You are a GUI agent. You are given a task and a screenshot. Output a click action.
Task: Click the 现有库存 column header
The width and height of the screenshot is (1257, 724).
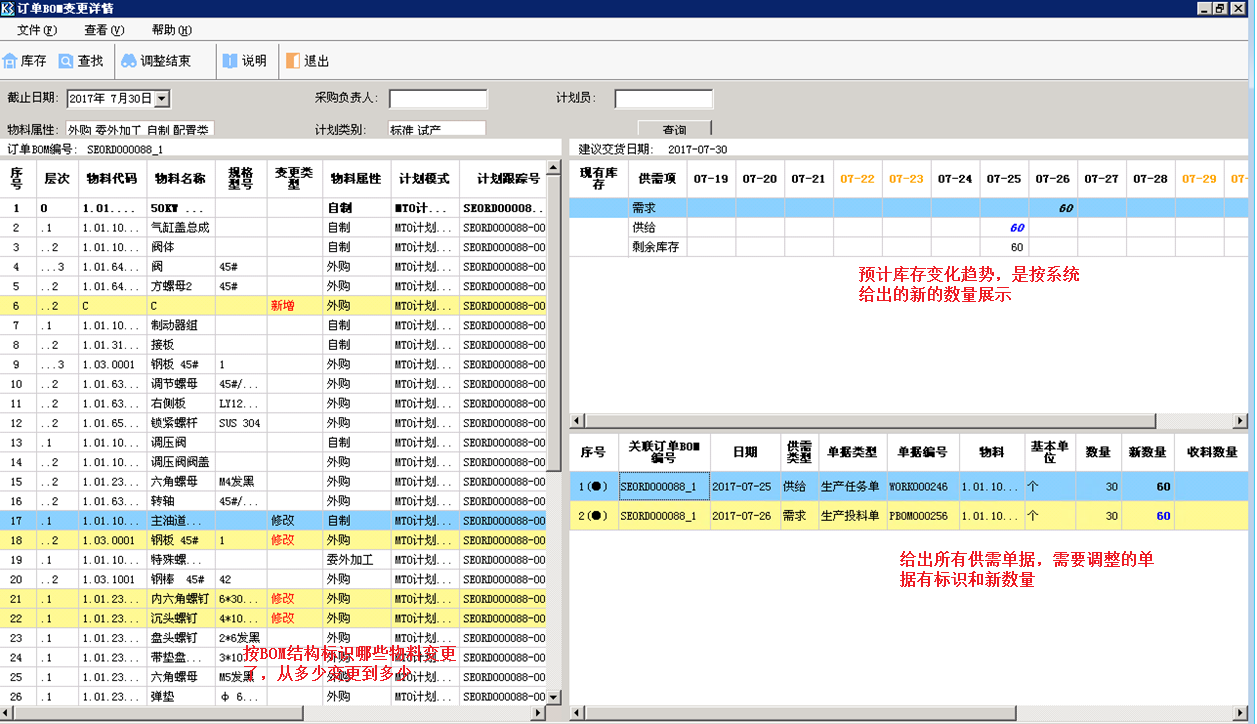pyautogui.click(x=599, y=179)
